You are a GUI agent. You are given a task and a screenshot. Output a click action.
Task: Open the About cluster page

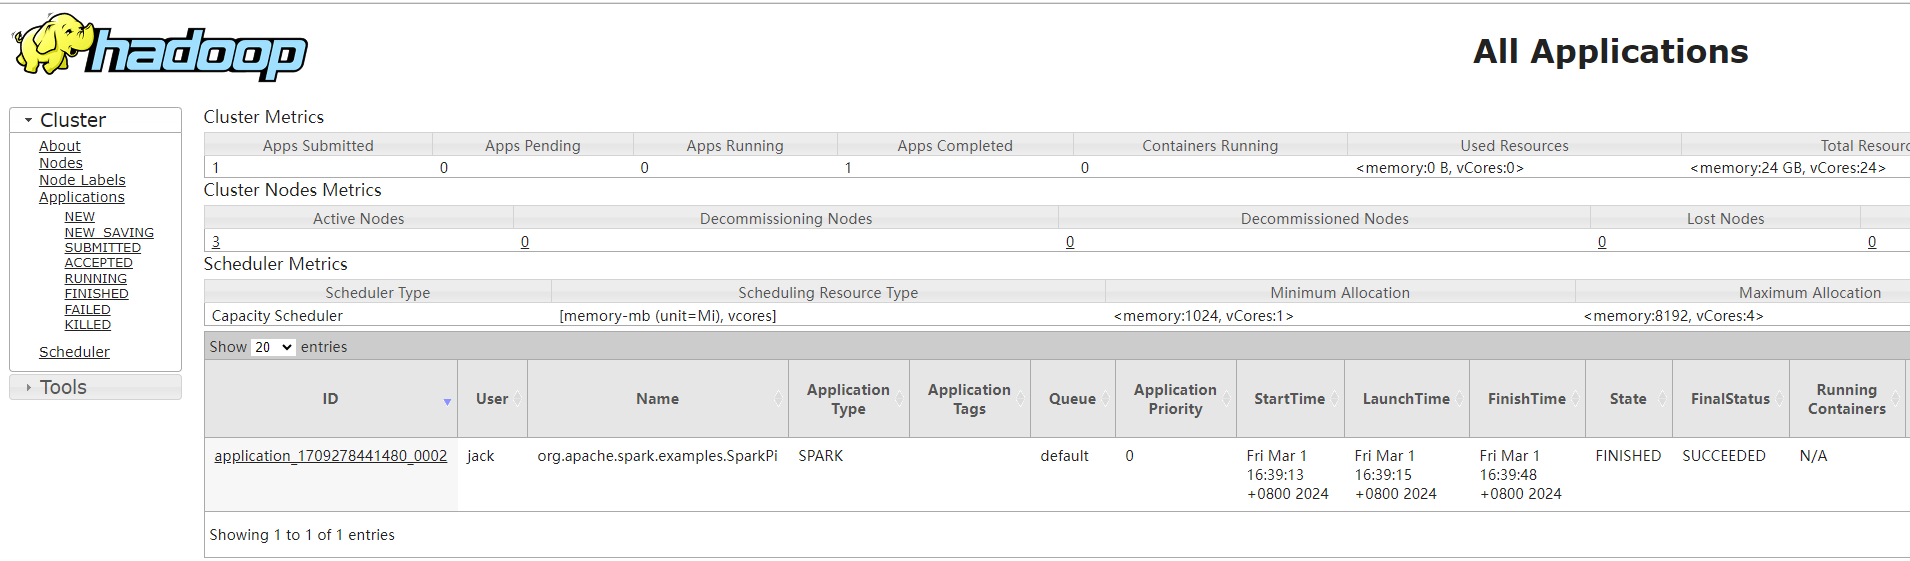(x=60, y=146)
